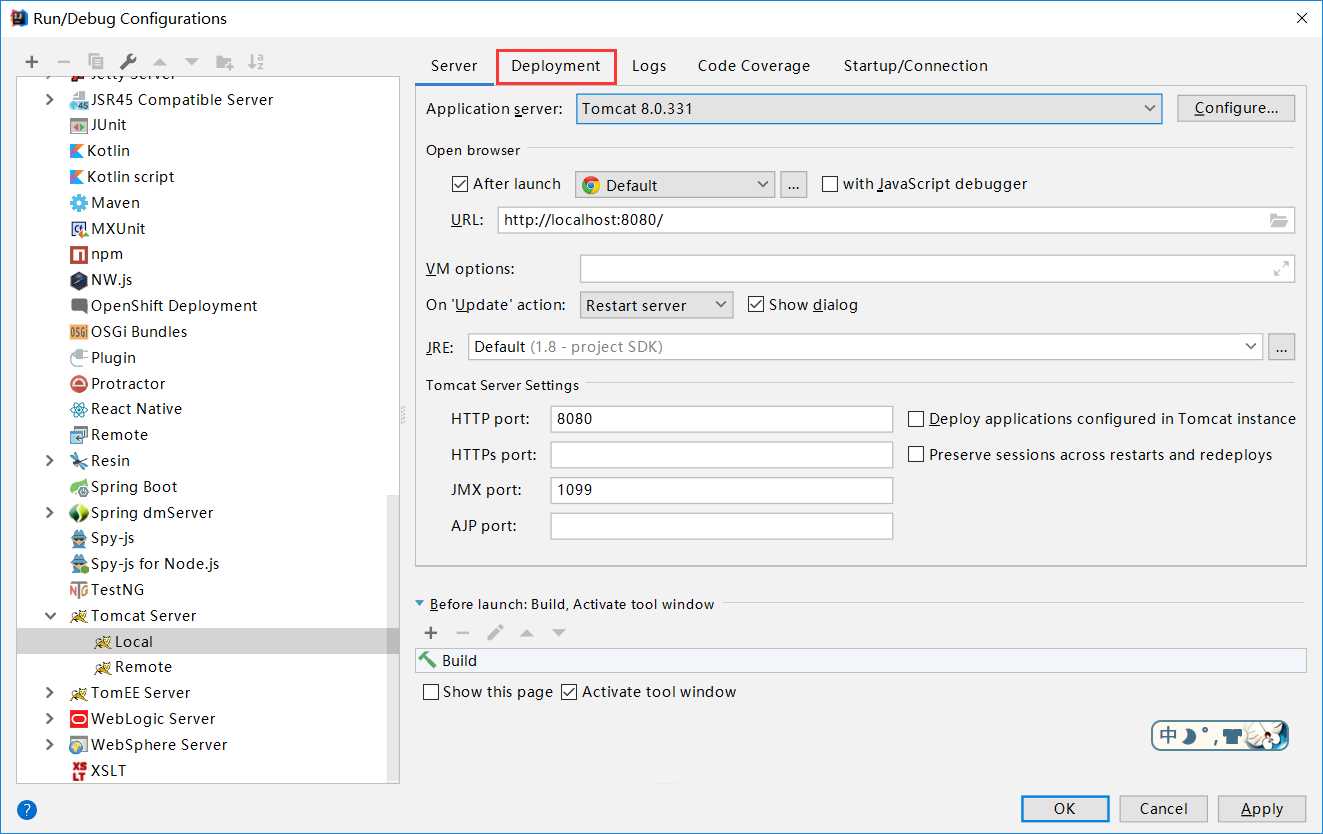Expand the JSR45 Compatible Server node
The image size is (1323, 834).
tap(50, 100)
